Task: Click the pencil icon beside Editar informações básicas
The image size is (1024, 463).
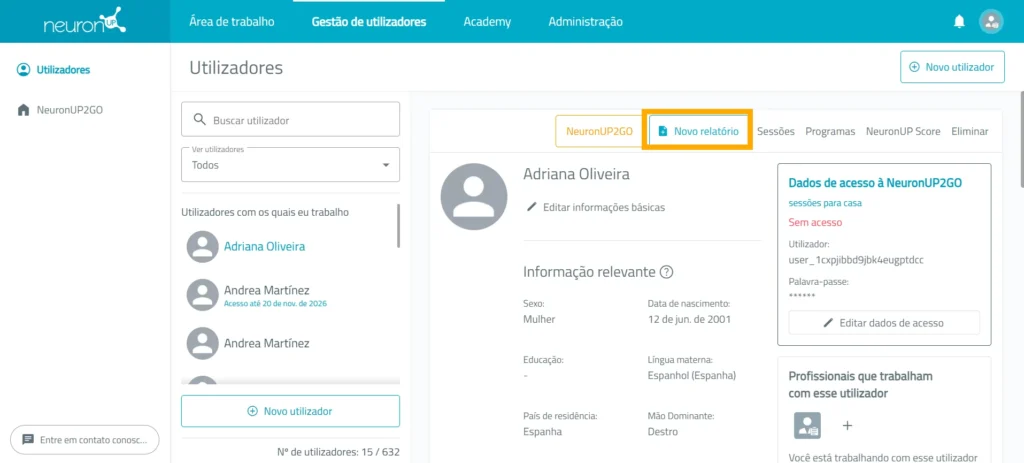Action: 531,207
